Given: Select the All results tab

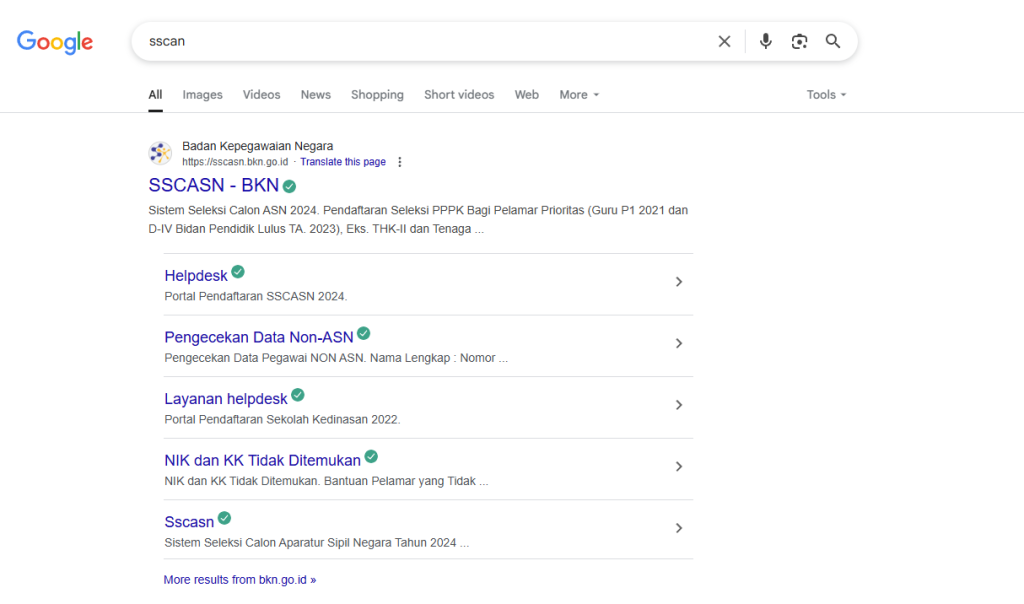Looking at the screenshot, I should 155,95.
